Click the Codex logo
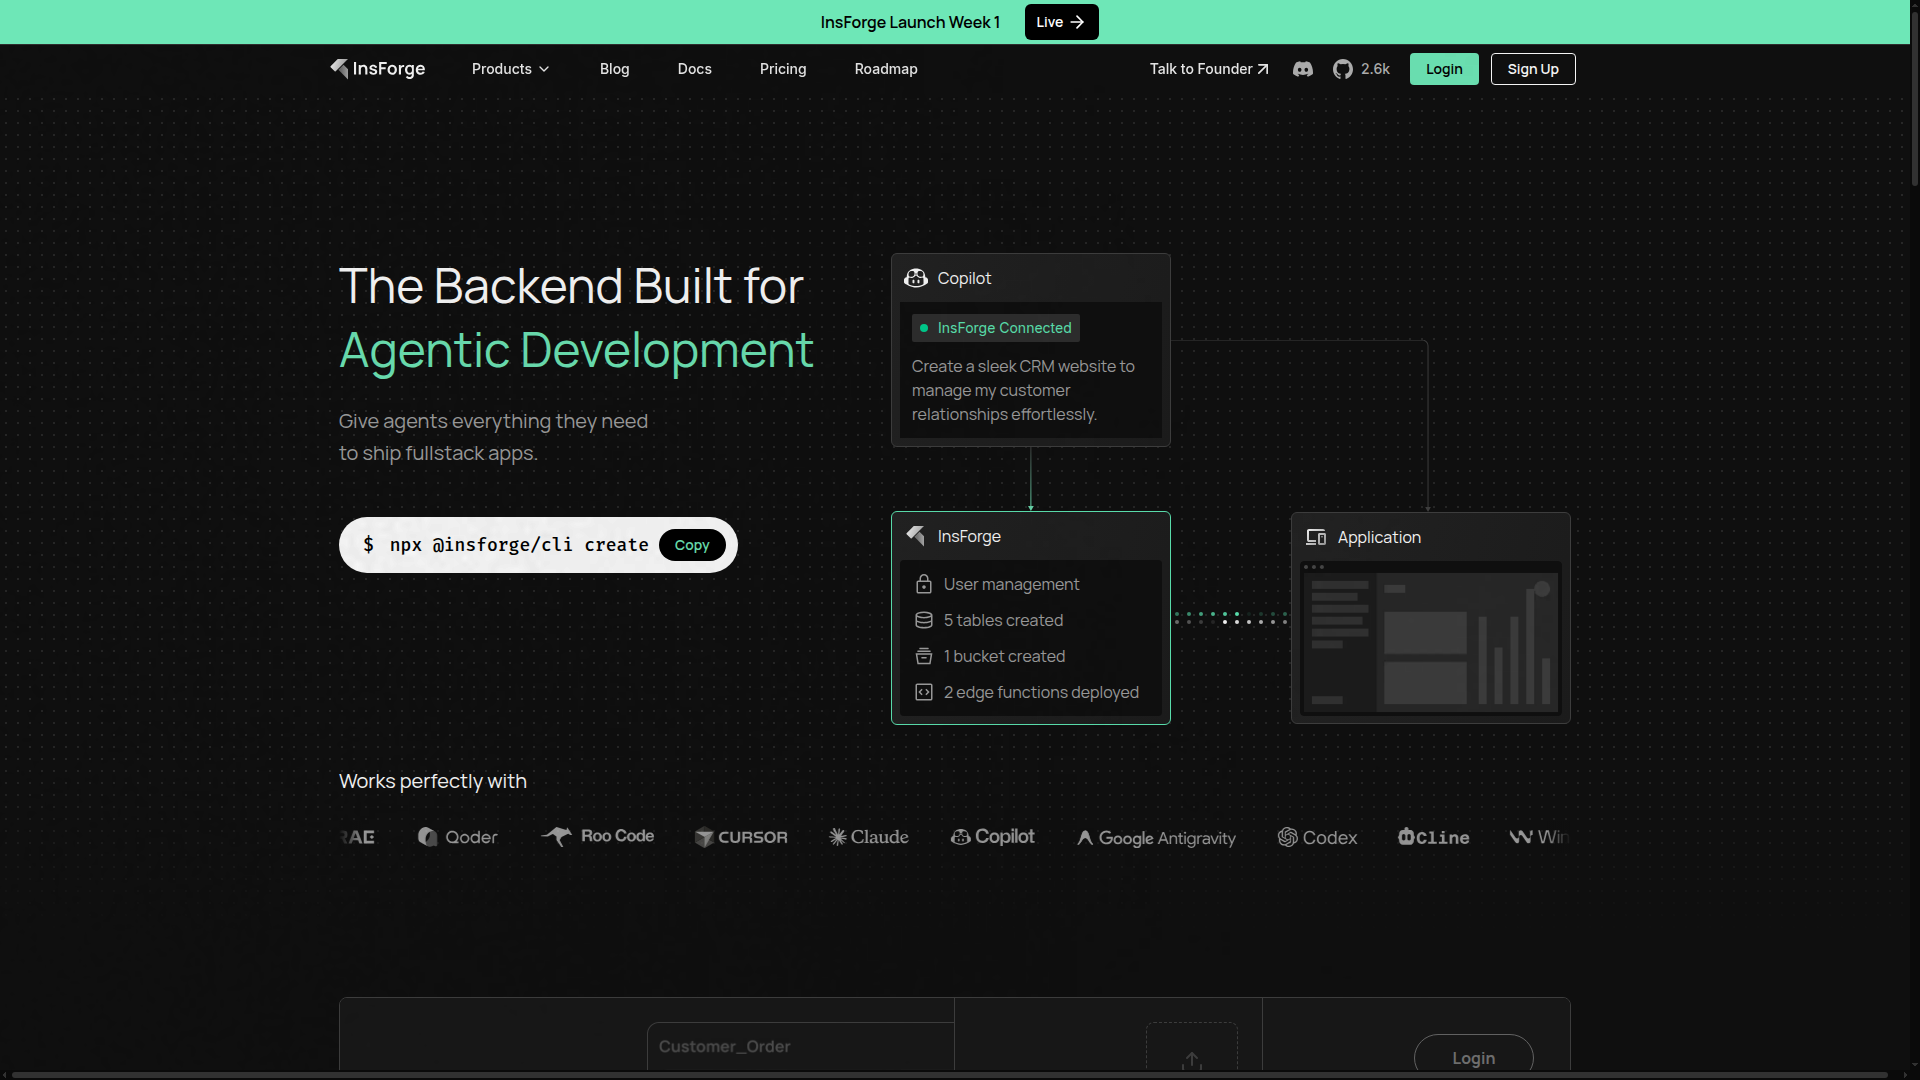The image size is (1920, 1080). [x=1317, y=838]
